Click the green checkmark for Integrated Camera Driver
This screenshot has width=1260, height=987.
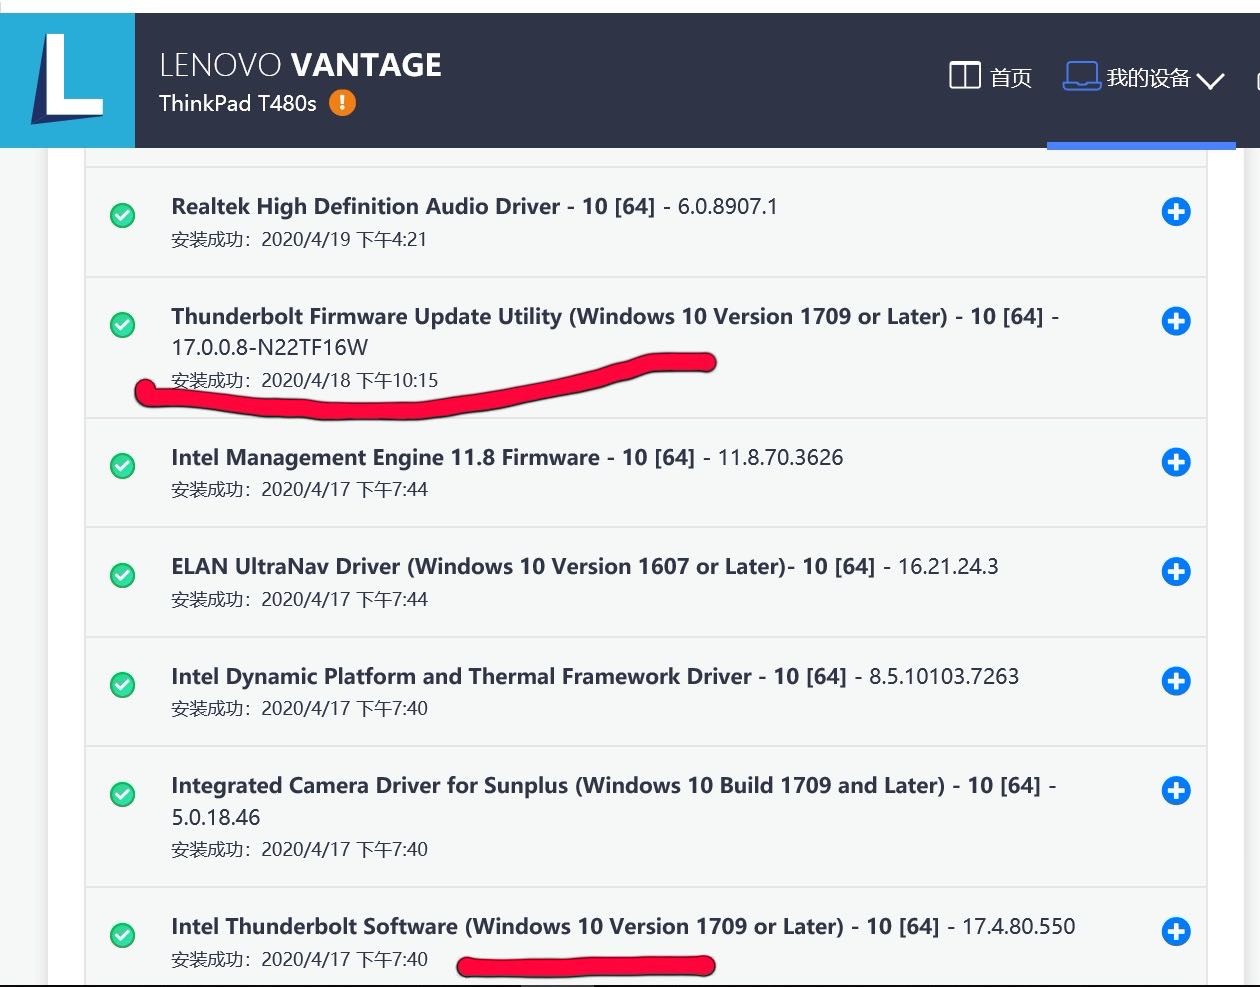tap(123, 795)
